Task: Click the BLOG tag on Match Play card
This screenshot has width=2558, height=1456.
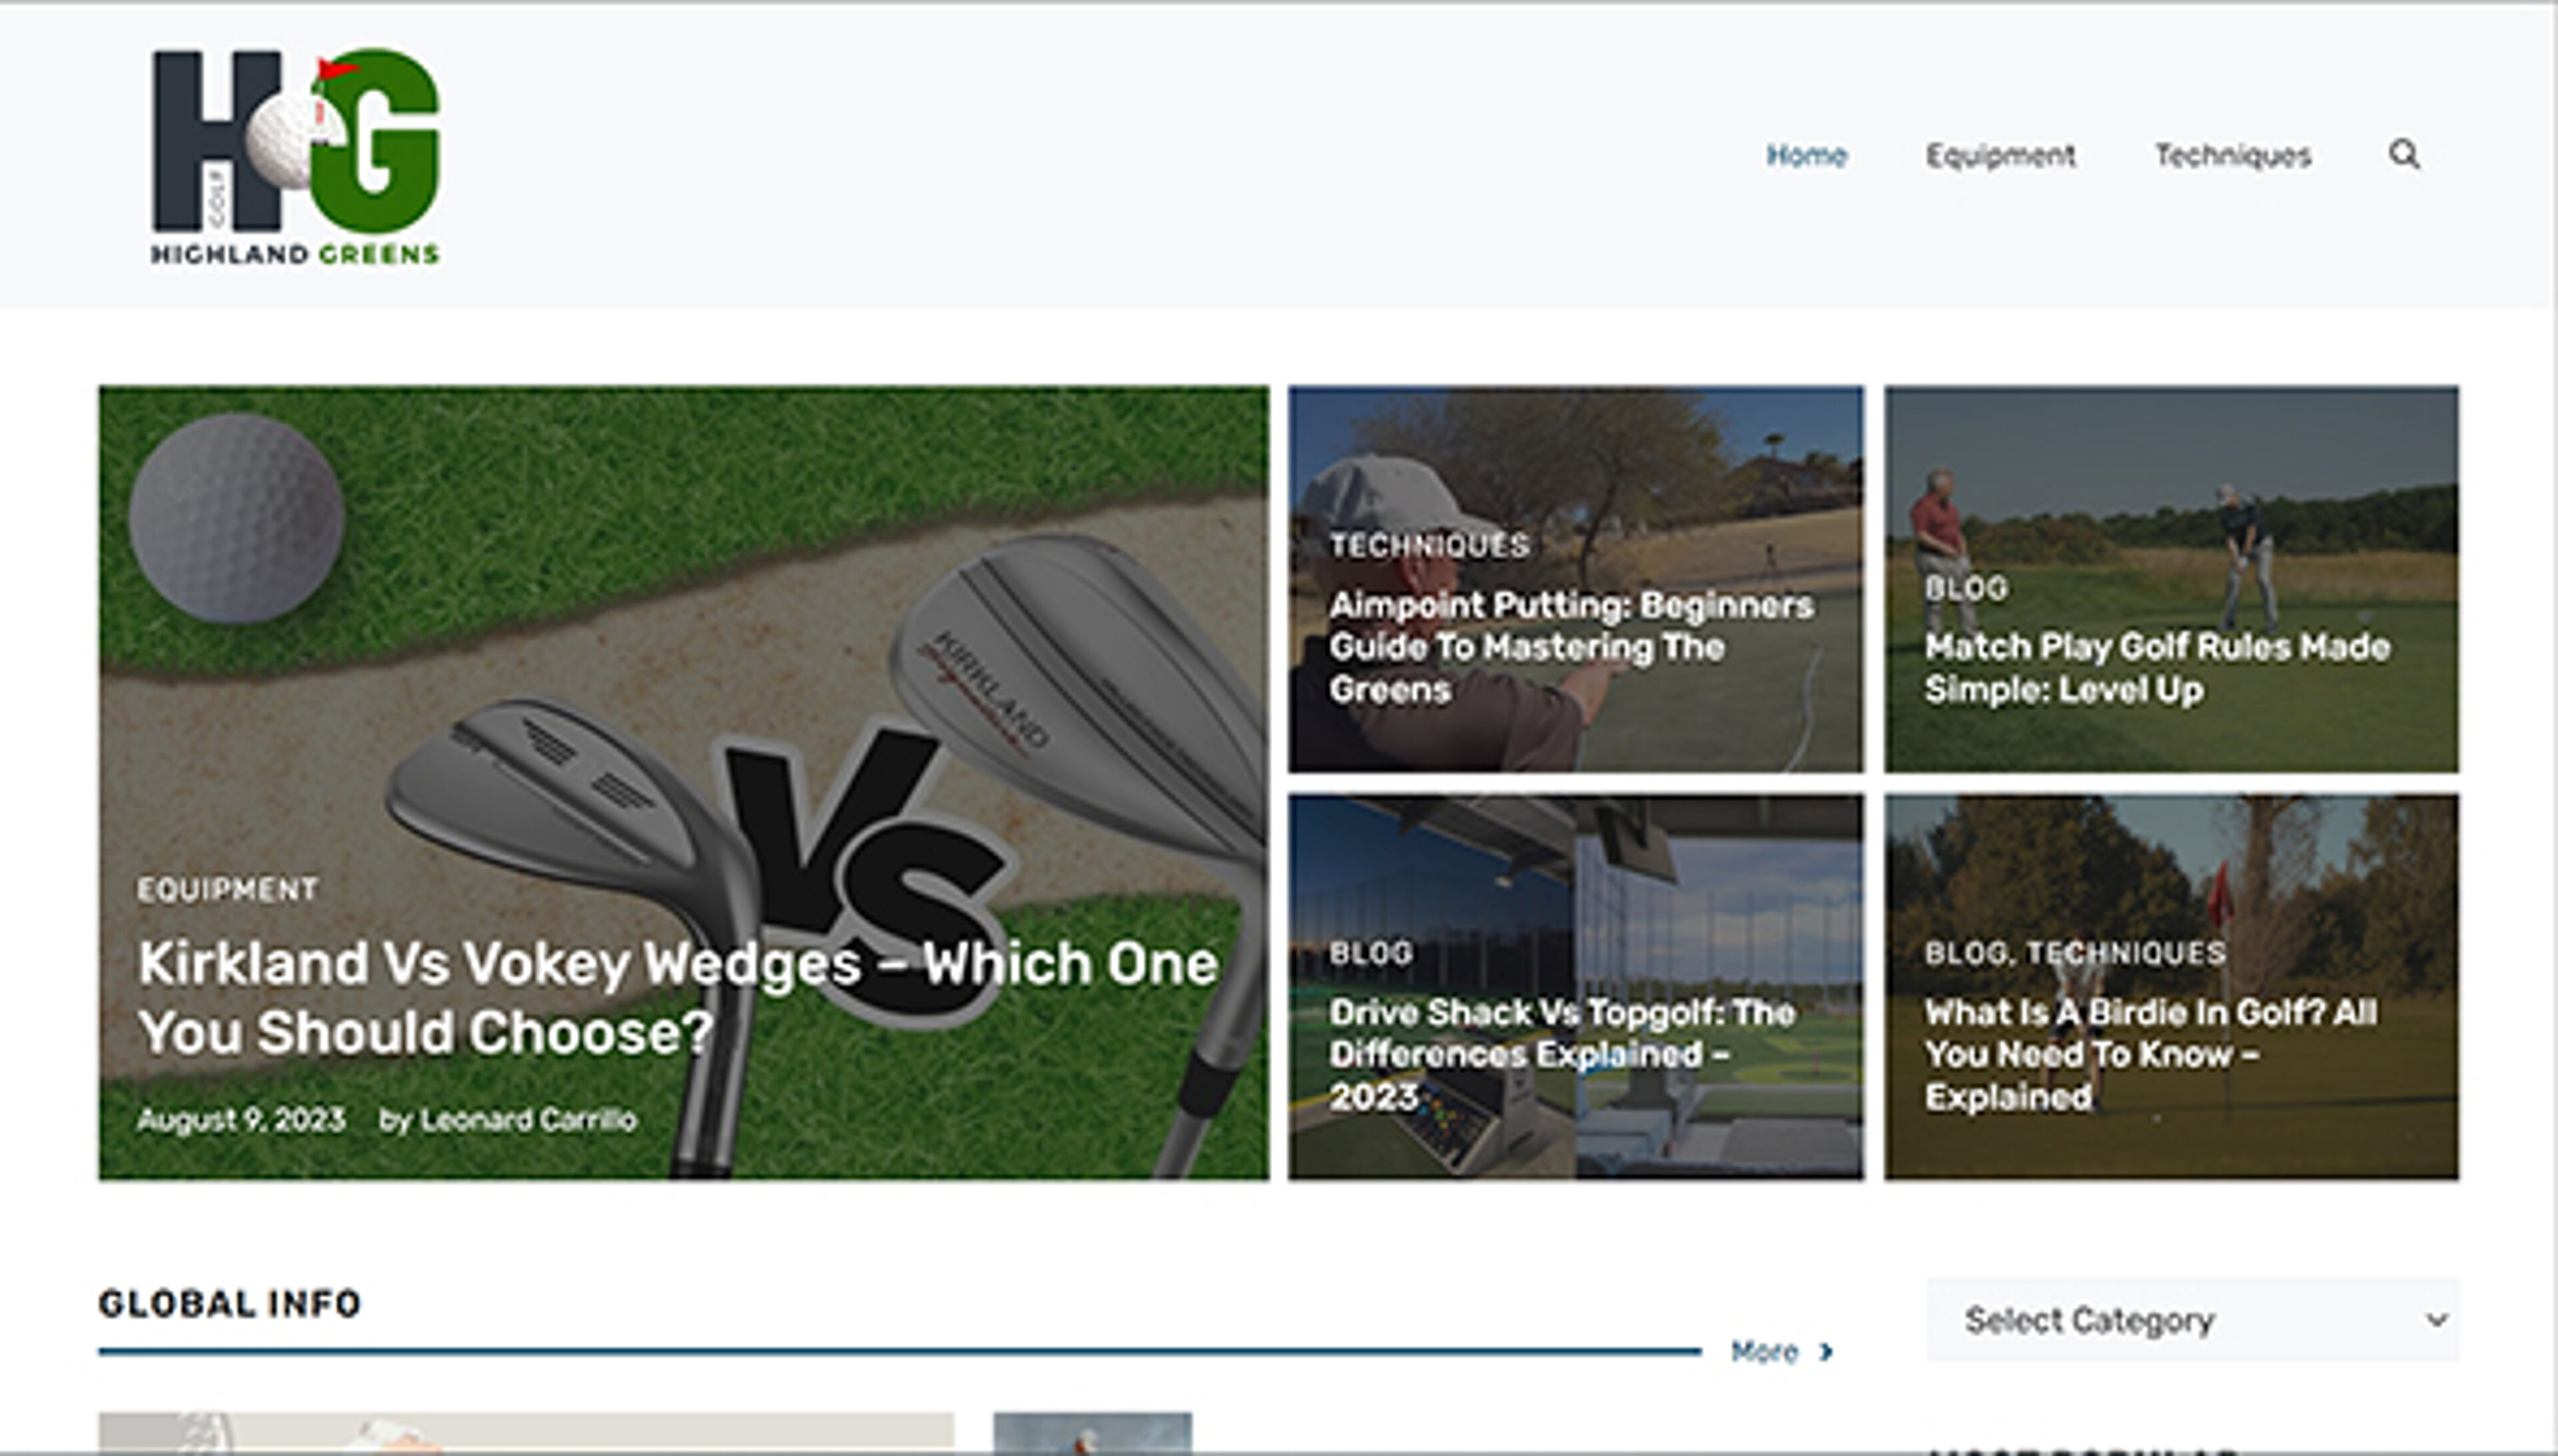Action: click(x=1968, y=589)
